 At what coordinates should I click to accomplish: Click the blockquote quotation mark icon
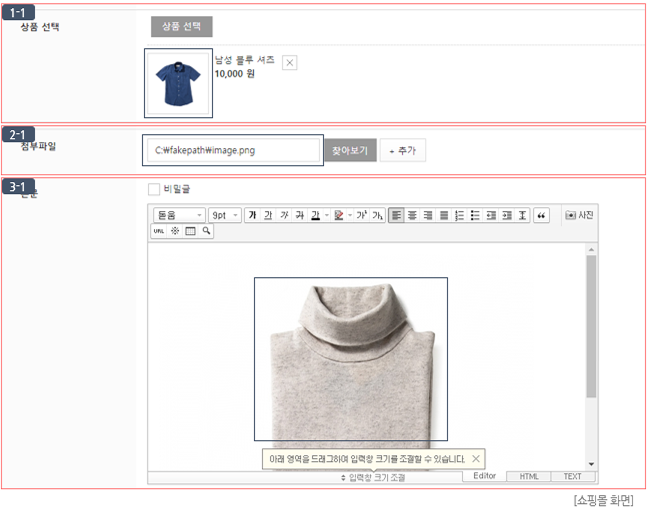(x=542, y=215)
